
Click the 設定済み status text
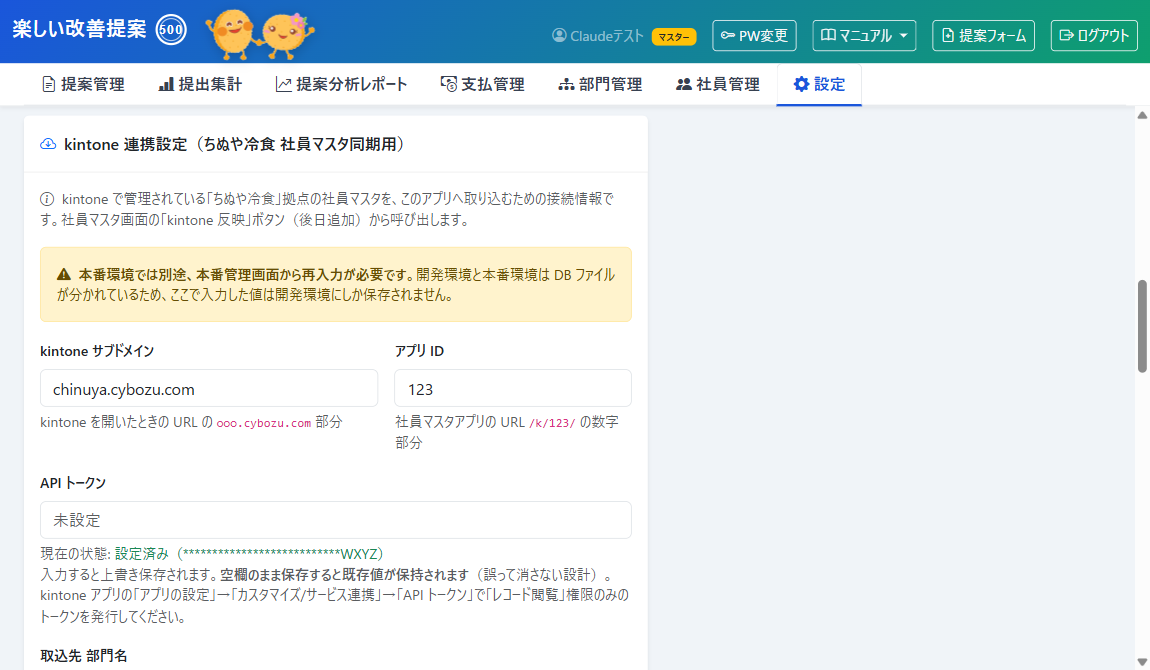point(142,553)
